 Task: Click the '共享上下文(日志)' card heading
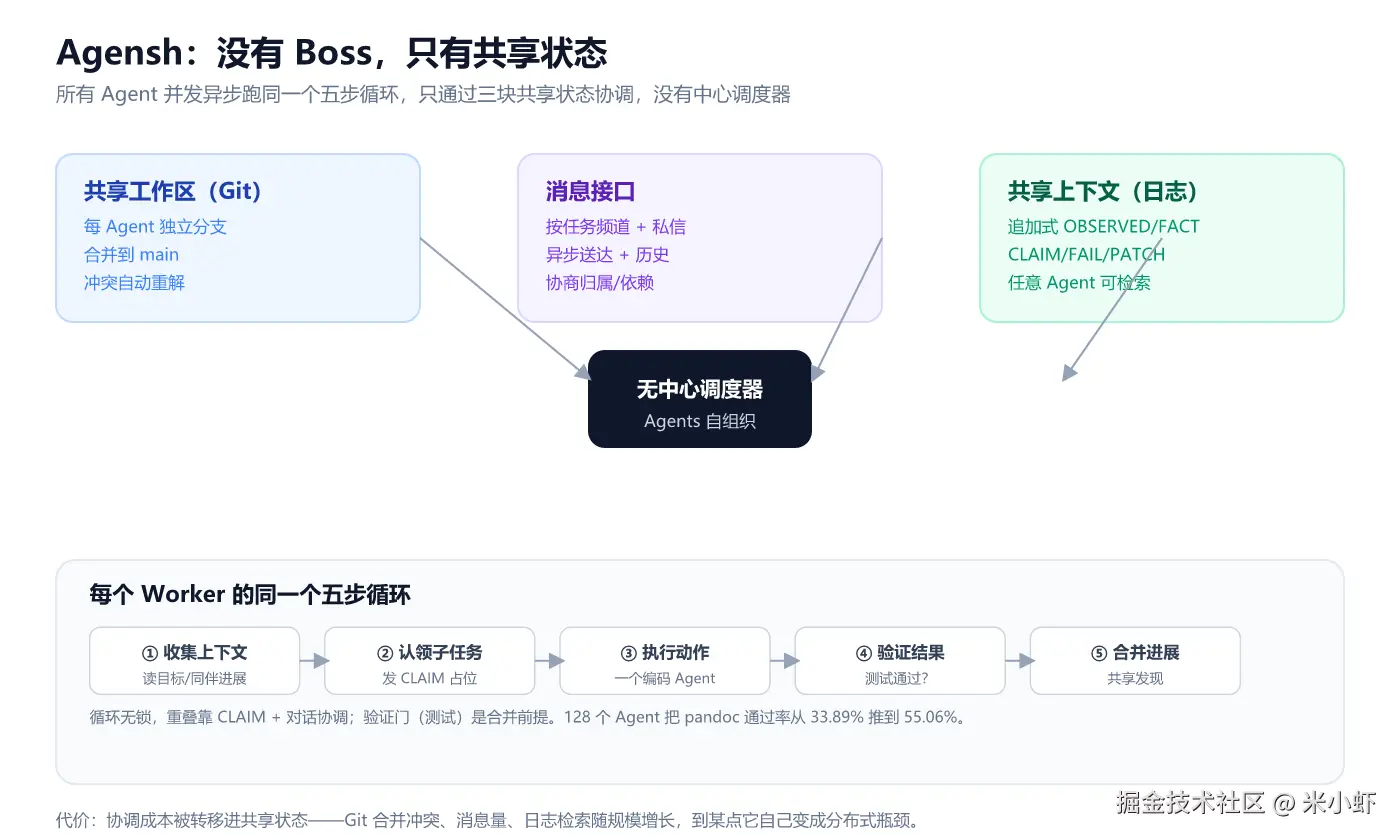[1104, 191]
